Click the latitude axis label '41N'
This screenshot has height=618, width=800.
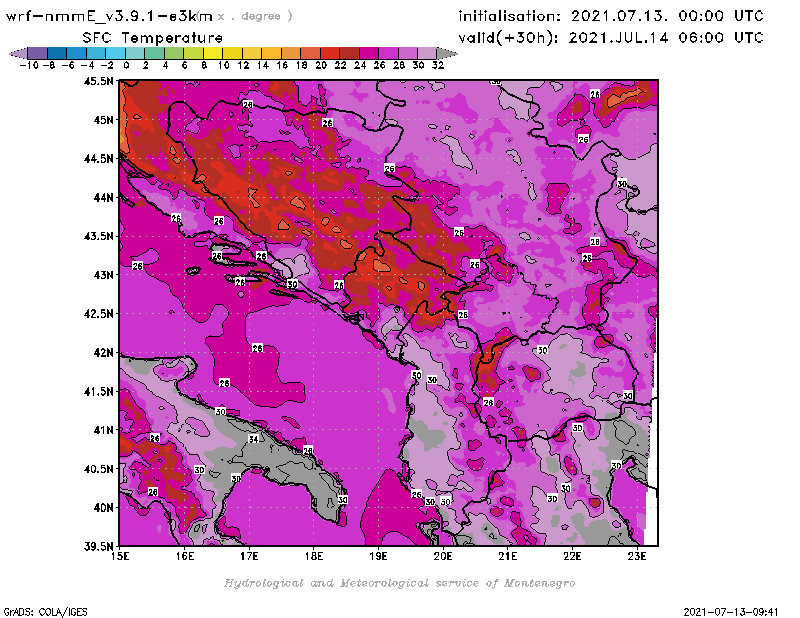tap(103, 430)
